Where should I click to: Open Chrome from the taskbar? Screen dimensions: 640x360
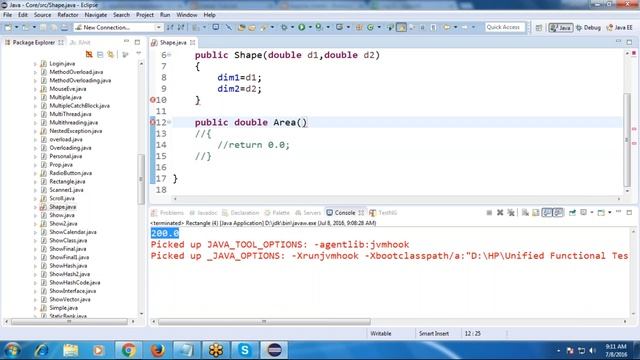(129, 350)
